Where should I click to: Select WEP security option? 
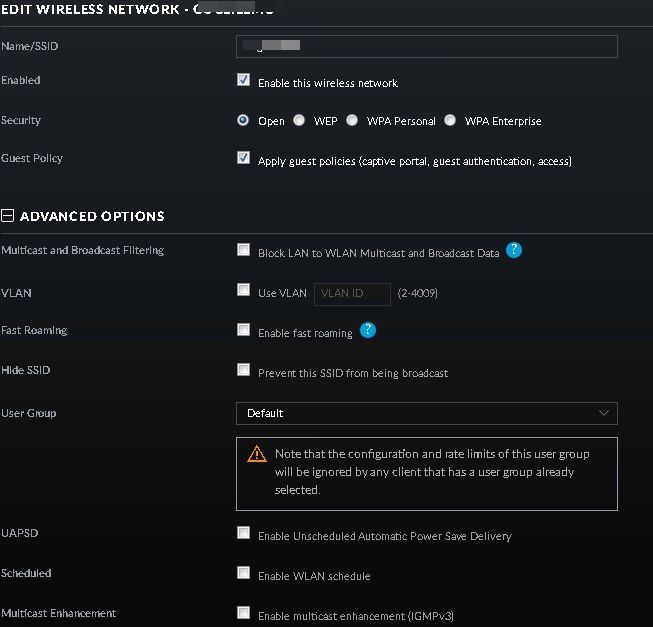299,120
